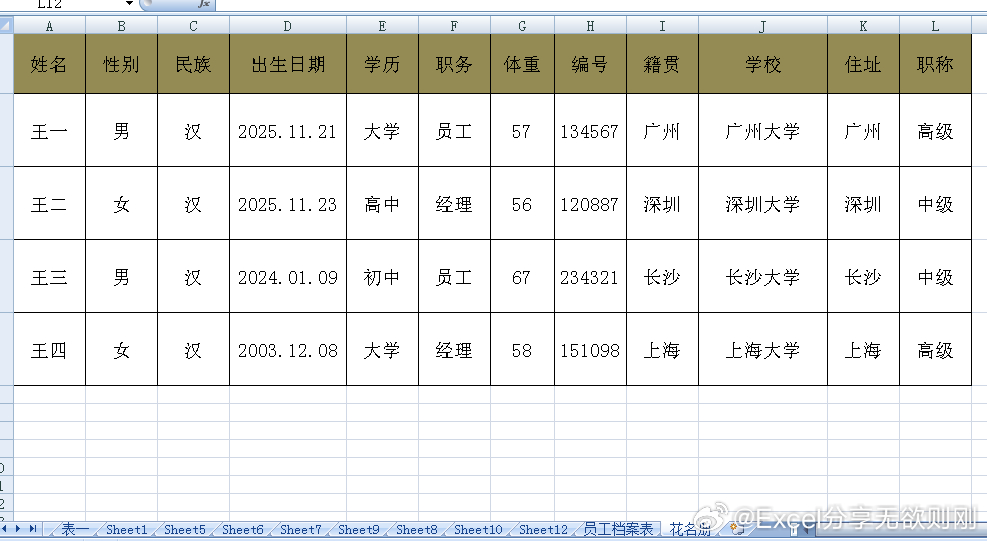Select the 编号 cell 151098
Image resolution: width=987 pixels, height=541 pixels.
pos(590,350)
